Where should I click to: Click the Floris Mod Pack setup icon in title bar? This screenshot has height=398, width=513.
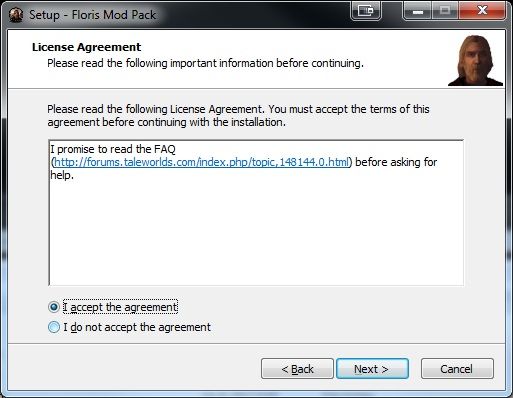tap(15, 15)
